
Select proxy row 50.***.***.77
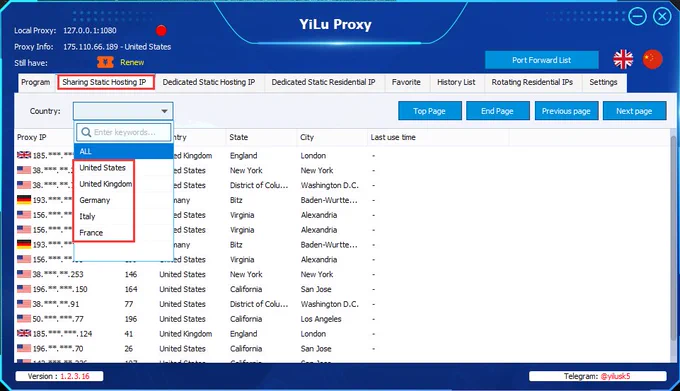(x=343, y=319)
